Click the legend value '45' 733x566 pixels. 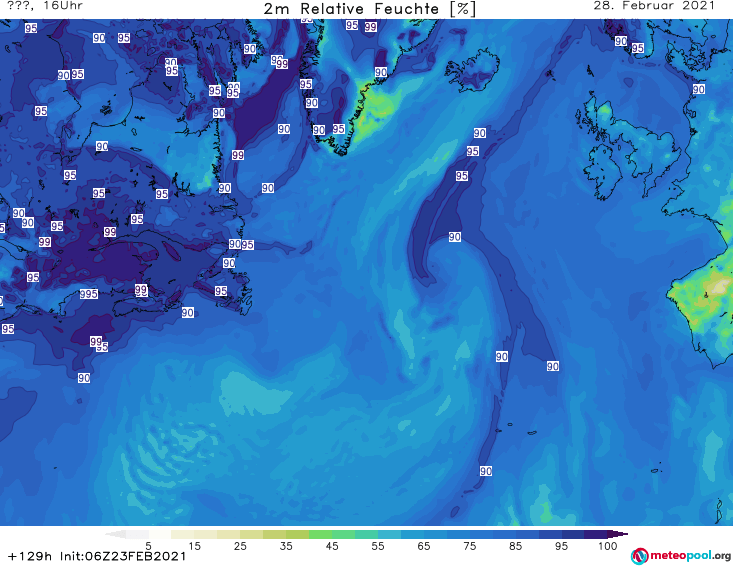[332, 546]
